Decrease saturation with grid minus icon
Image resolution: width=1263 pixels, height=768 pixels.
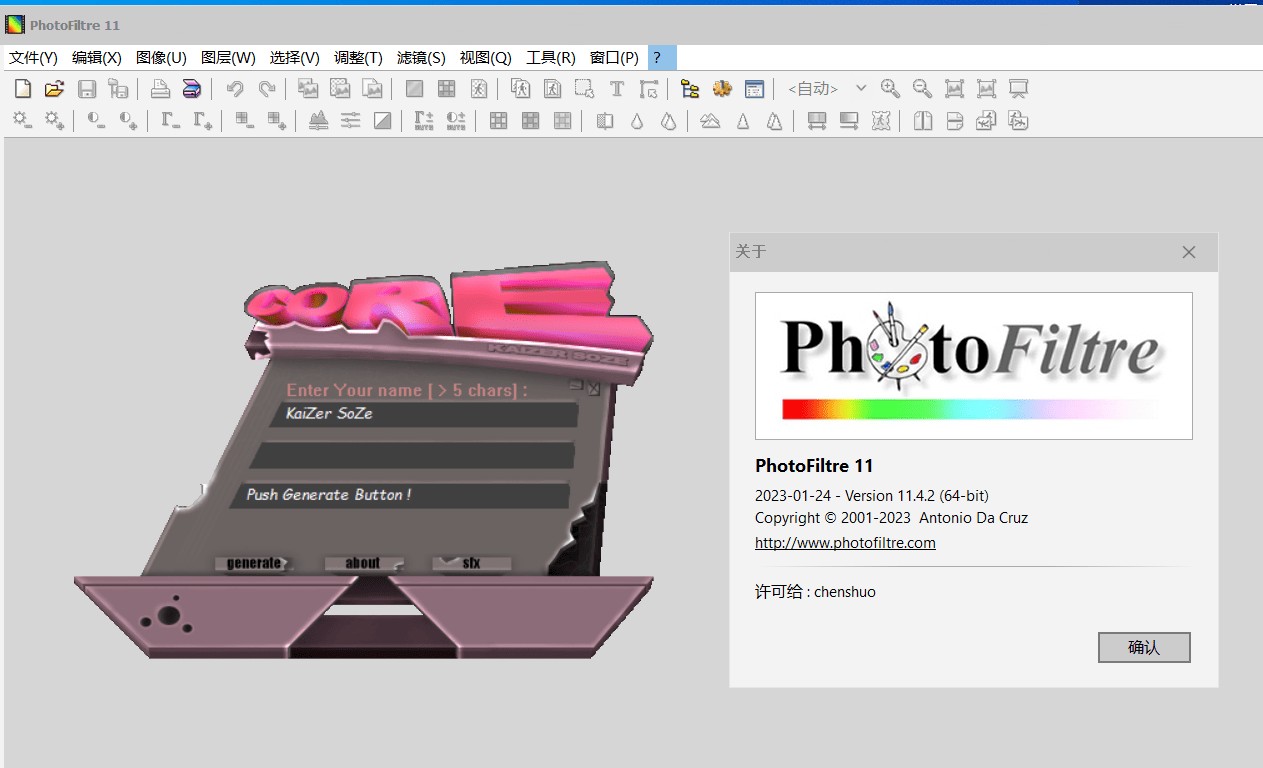(244, 121)
